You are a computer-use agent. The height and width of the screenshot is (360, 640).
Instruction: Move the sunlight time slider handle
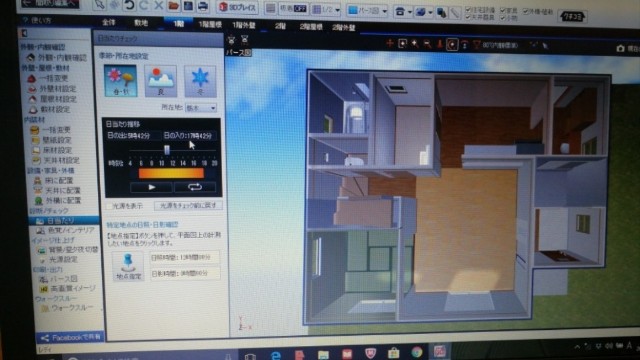click(x=167, y=150)
